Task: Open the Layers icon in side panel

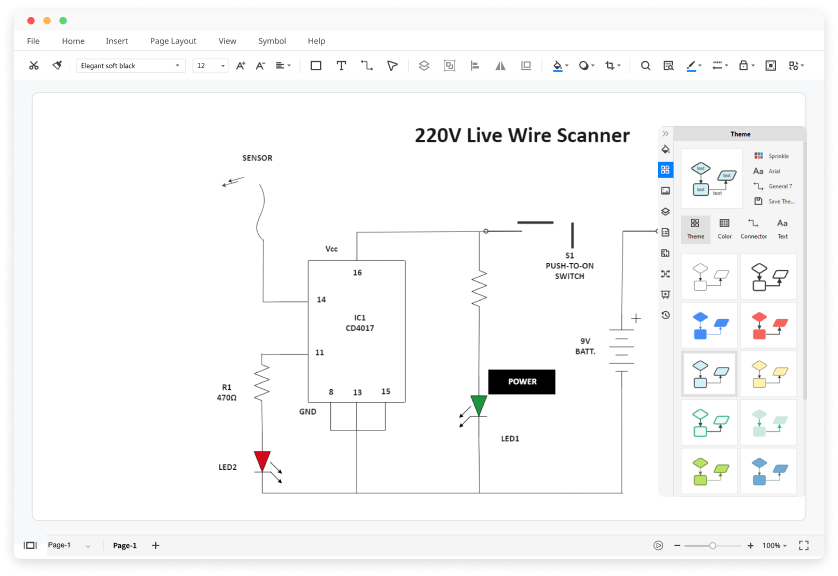Action: coord(665,211)
